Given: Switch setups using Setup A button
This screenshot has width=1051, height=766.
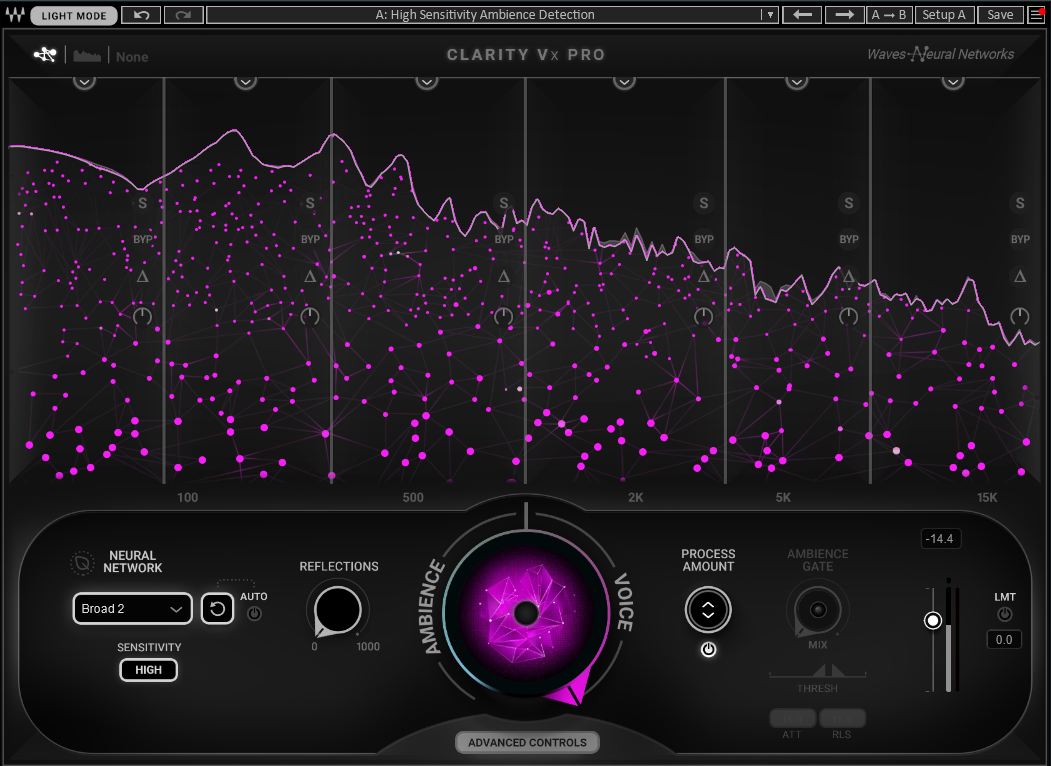Looking at the screenshot, I should point(944,15).
